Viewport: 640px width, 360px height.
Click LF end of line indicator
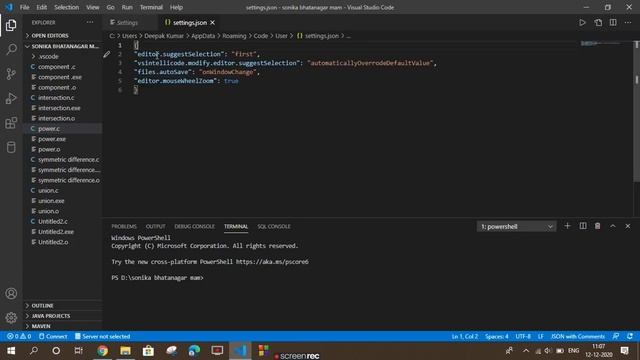click(540, 336)
